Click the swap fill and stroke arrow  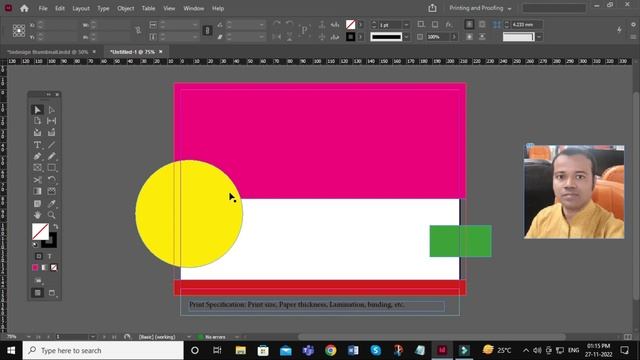click(56, 227)
